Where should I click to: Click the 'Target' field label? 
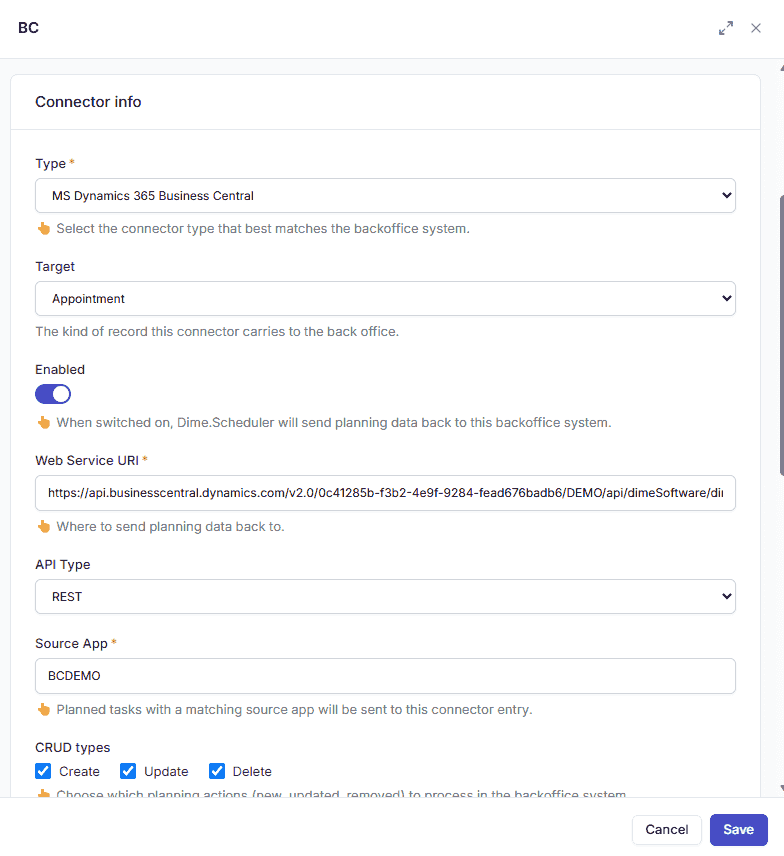(x=55, y=266)
